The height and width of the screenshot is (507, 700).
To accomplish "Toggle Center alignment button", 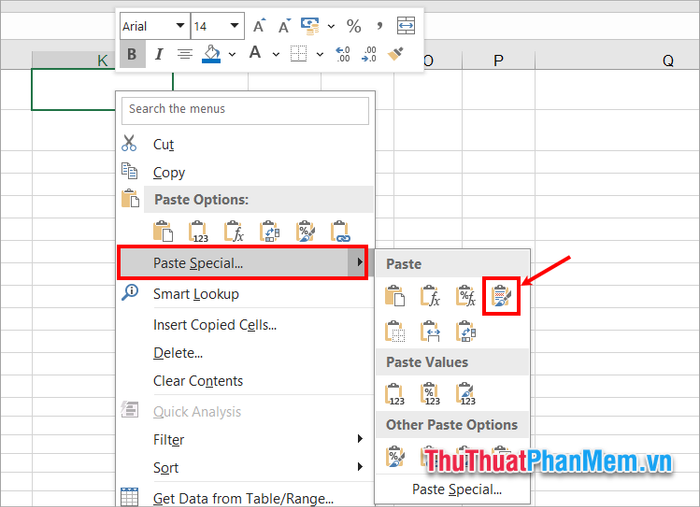I will click(184, 54).
